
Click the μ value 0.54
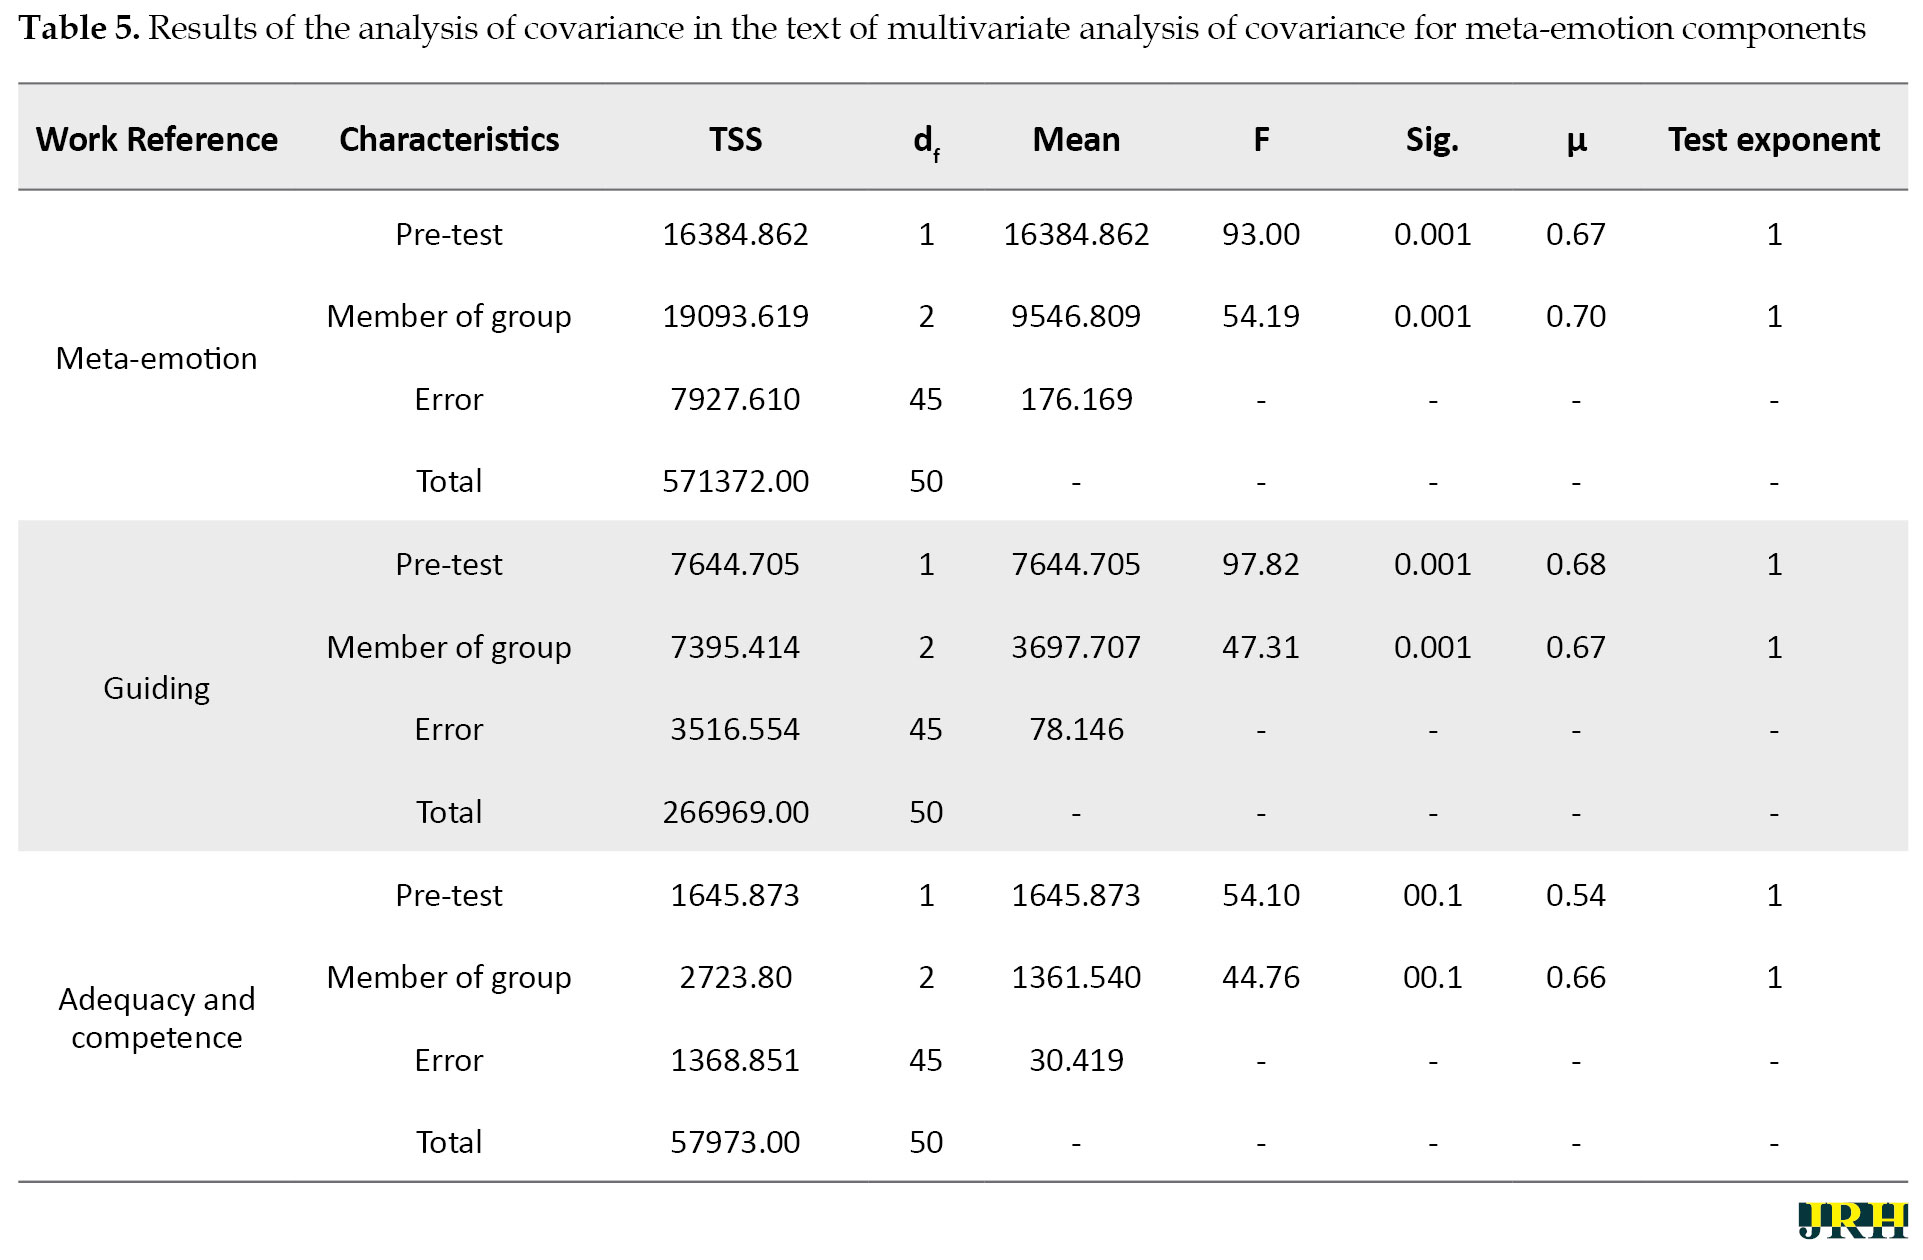(1575, 895)
